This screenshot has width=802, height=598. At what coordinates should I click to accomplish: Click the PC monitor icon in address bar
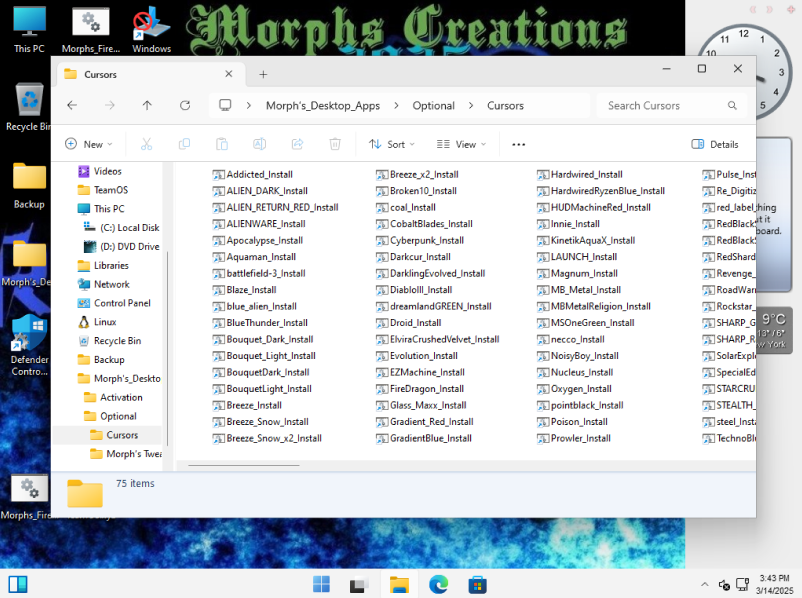[x=225, y=105]
